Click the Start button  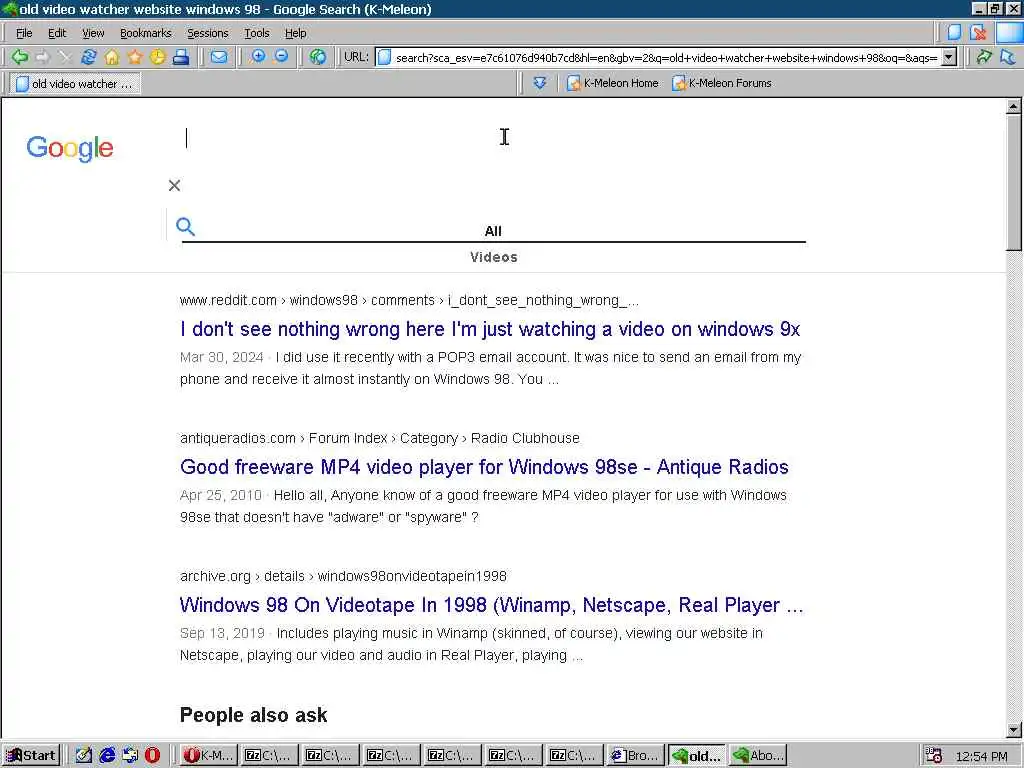(31, 755)
